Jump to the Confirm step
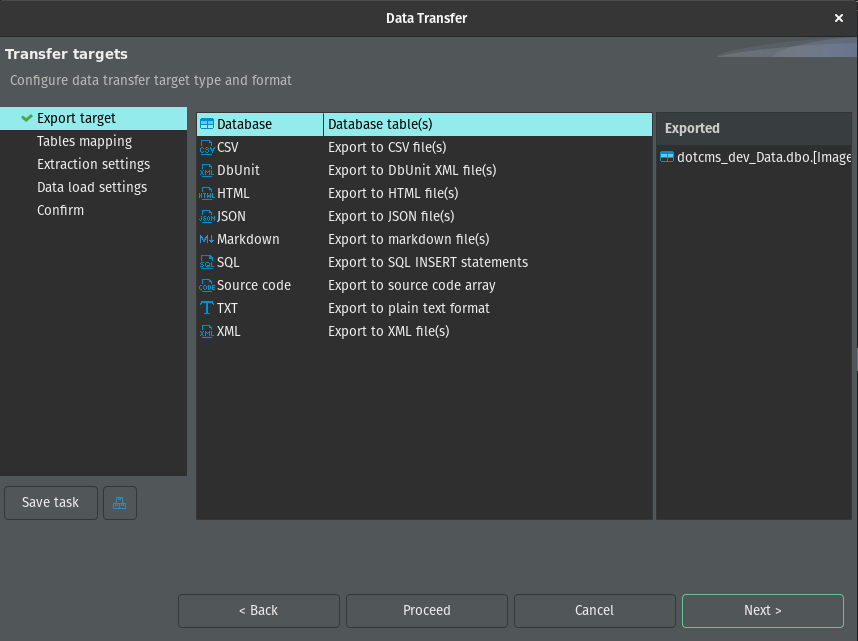The height and width of the screenshot is (641, 858). [x=60, y=210]
